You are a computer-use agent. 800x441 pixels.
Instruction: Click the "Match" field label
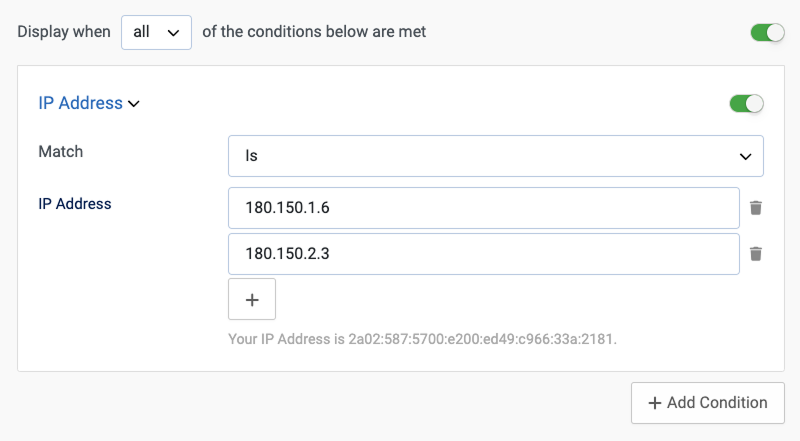tap(61, 152)
